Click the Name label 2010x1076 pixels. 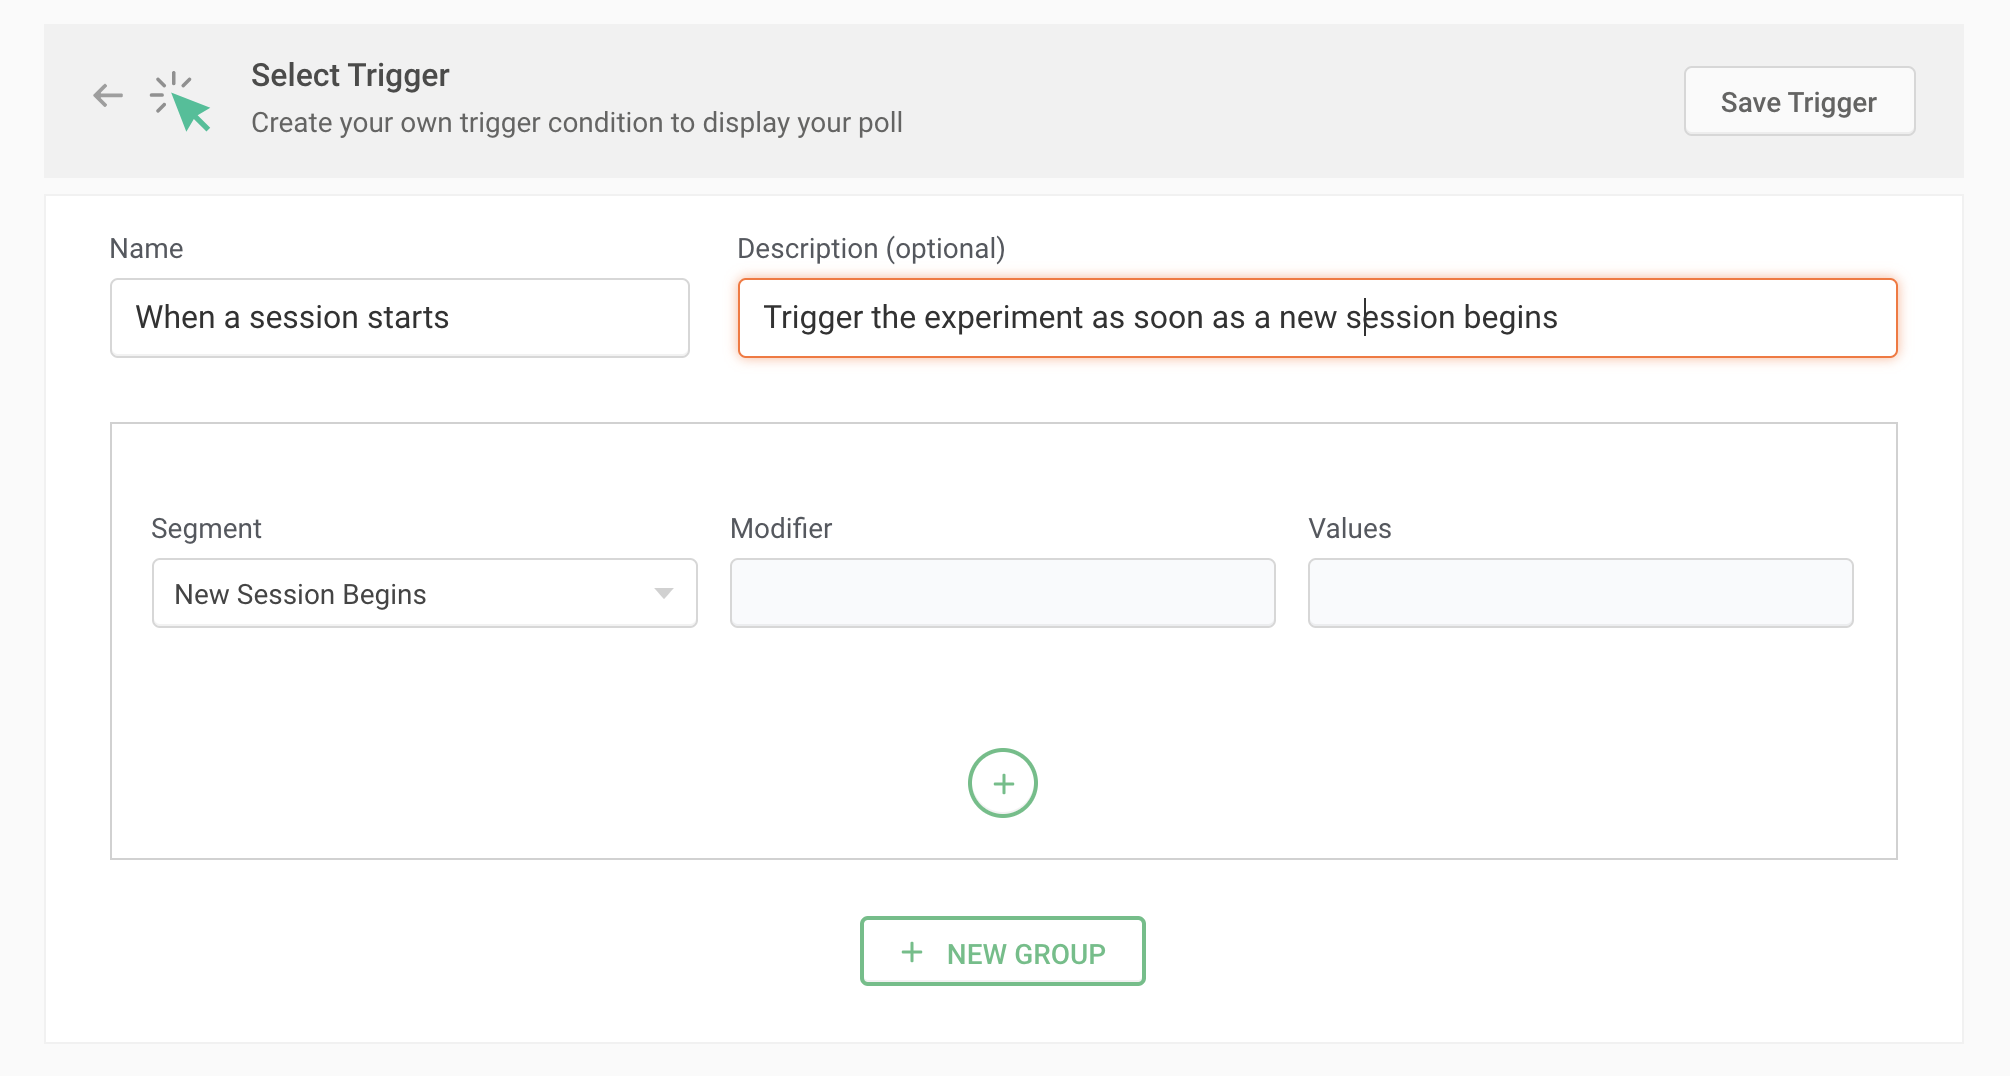point(146,249)
